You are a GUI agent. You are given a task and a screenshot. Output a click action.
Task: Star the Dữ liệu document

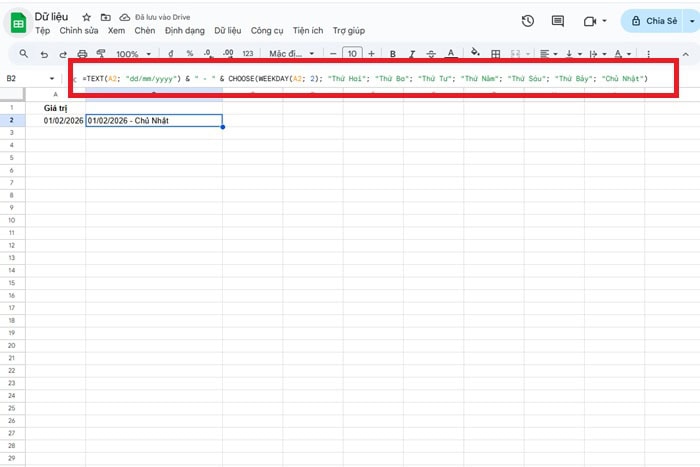[87, 18]
